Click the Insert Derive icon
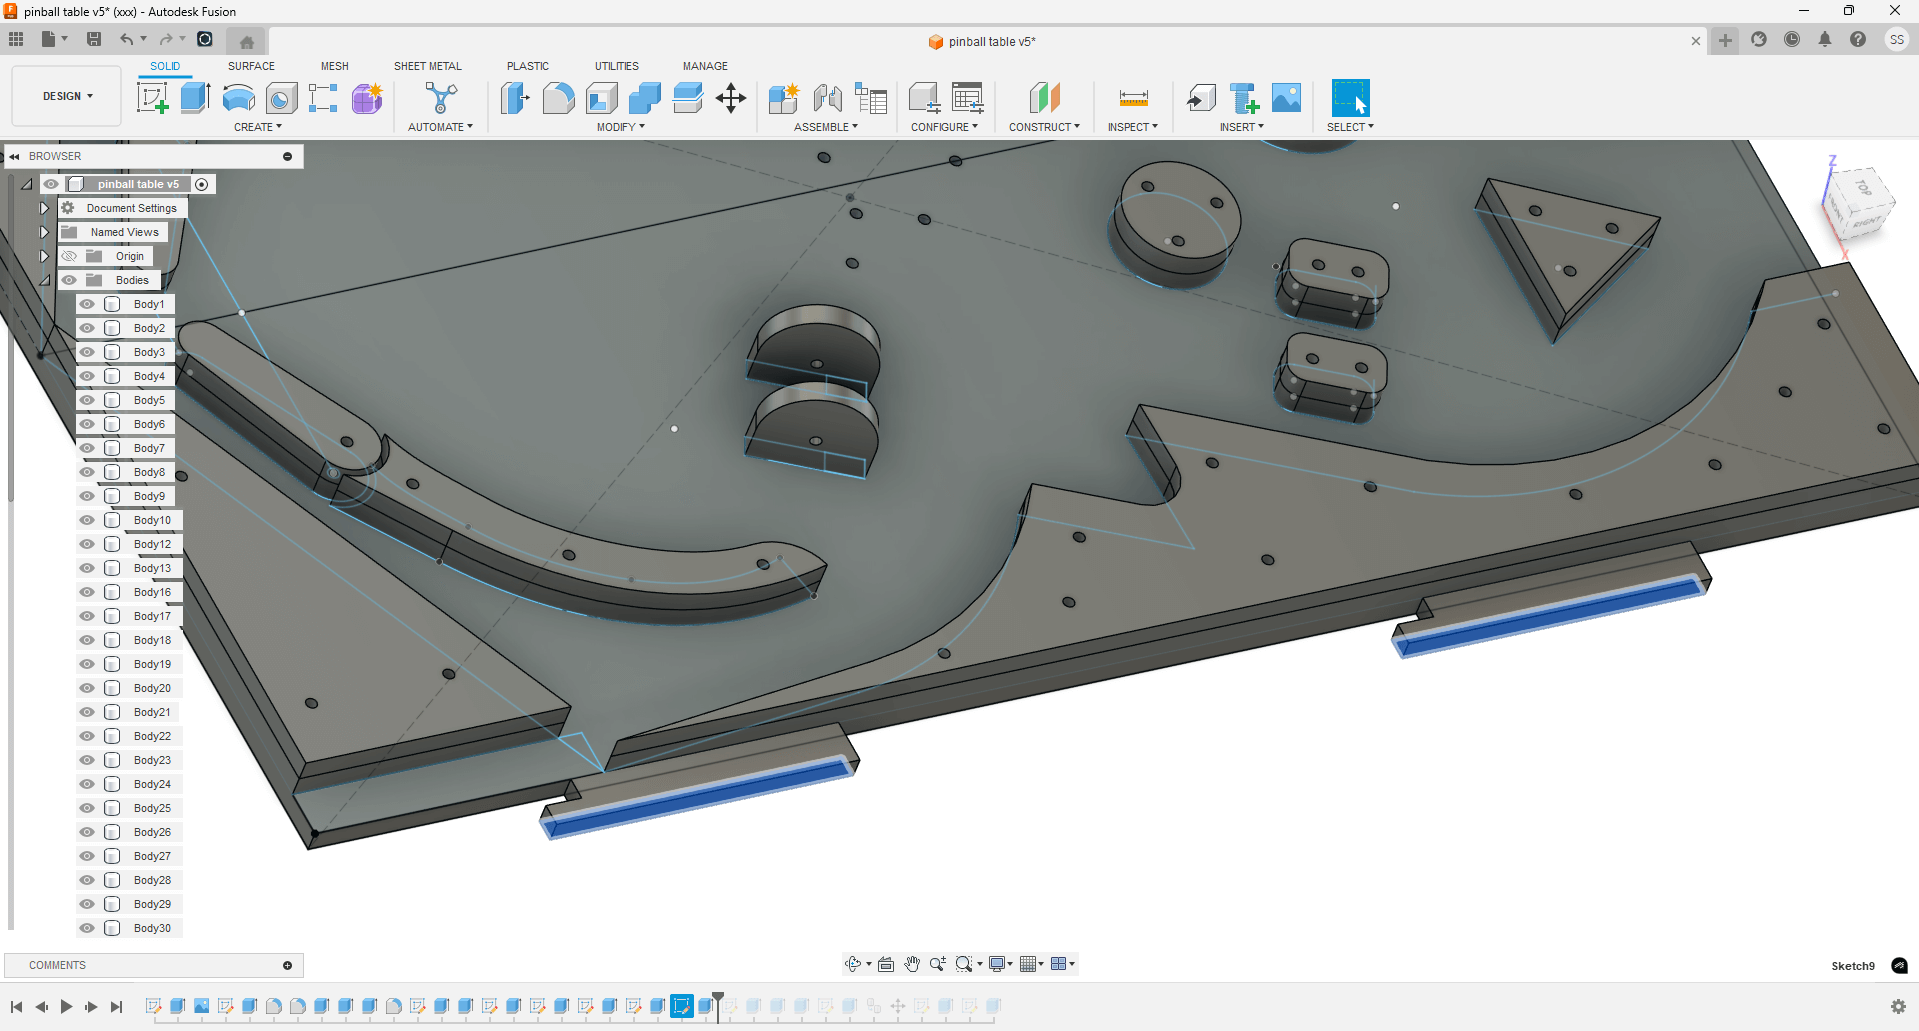This screenshot has height=1031, width=1919. coord(1201,98)
